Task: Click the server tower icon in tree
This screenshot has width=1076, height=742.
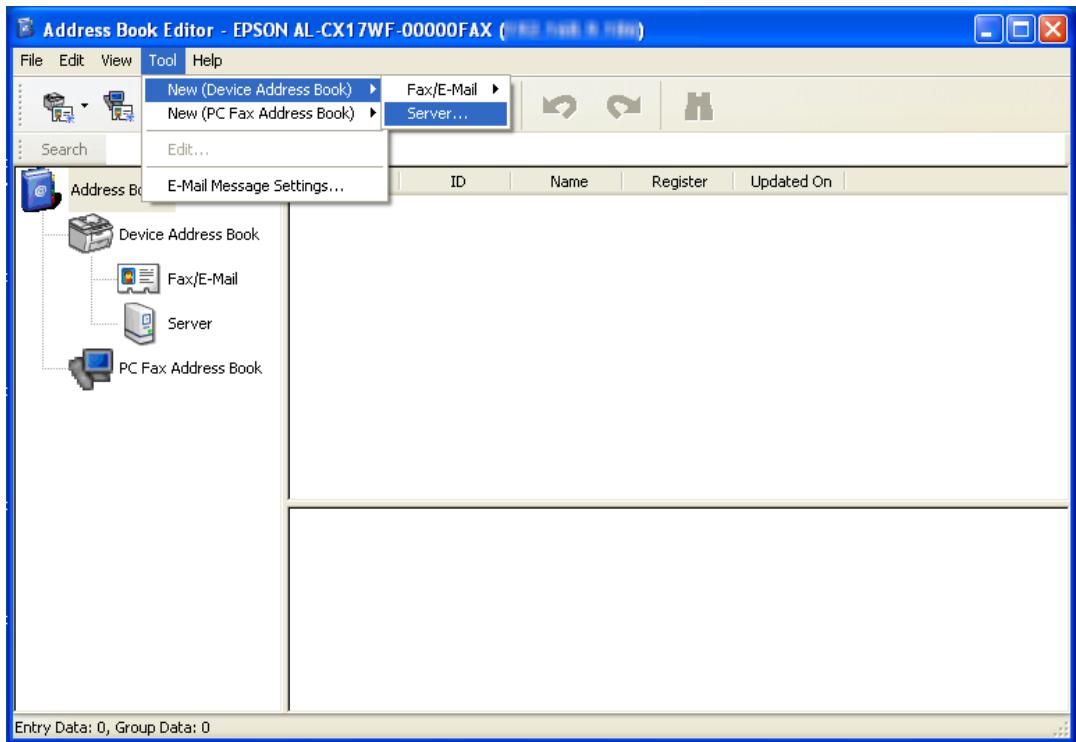Action: 139,323
